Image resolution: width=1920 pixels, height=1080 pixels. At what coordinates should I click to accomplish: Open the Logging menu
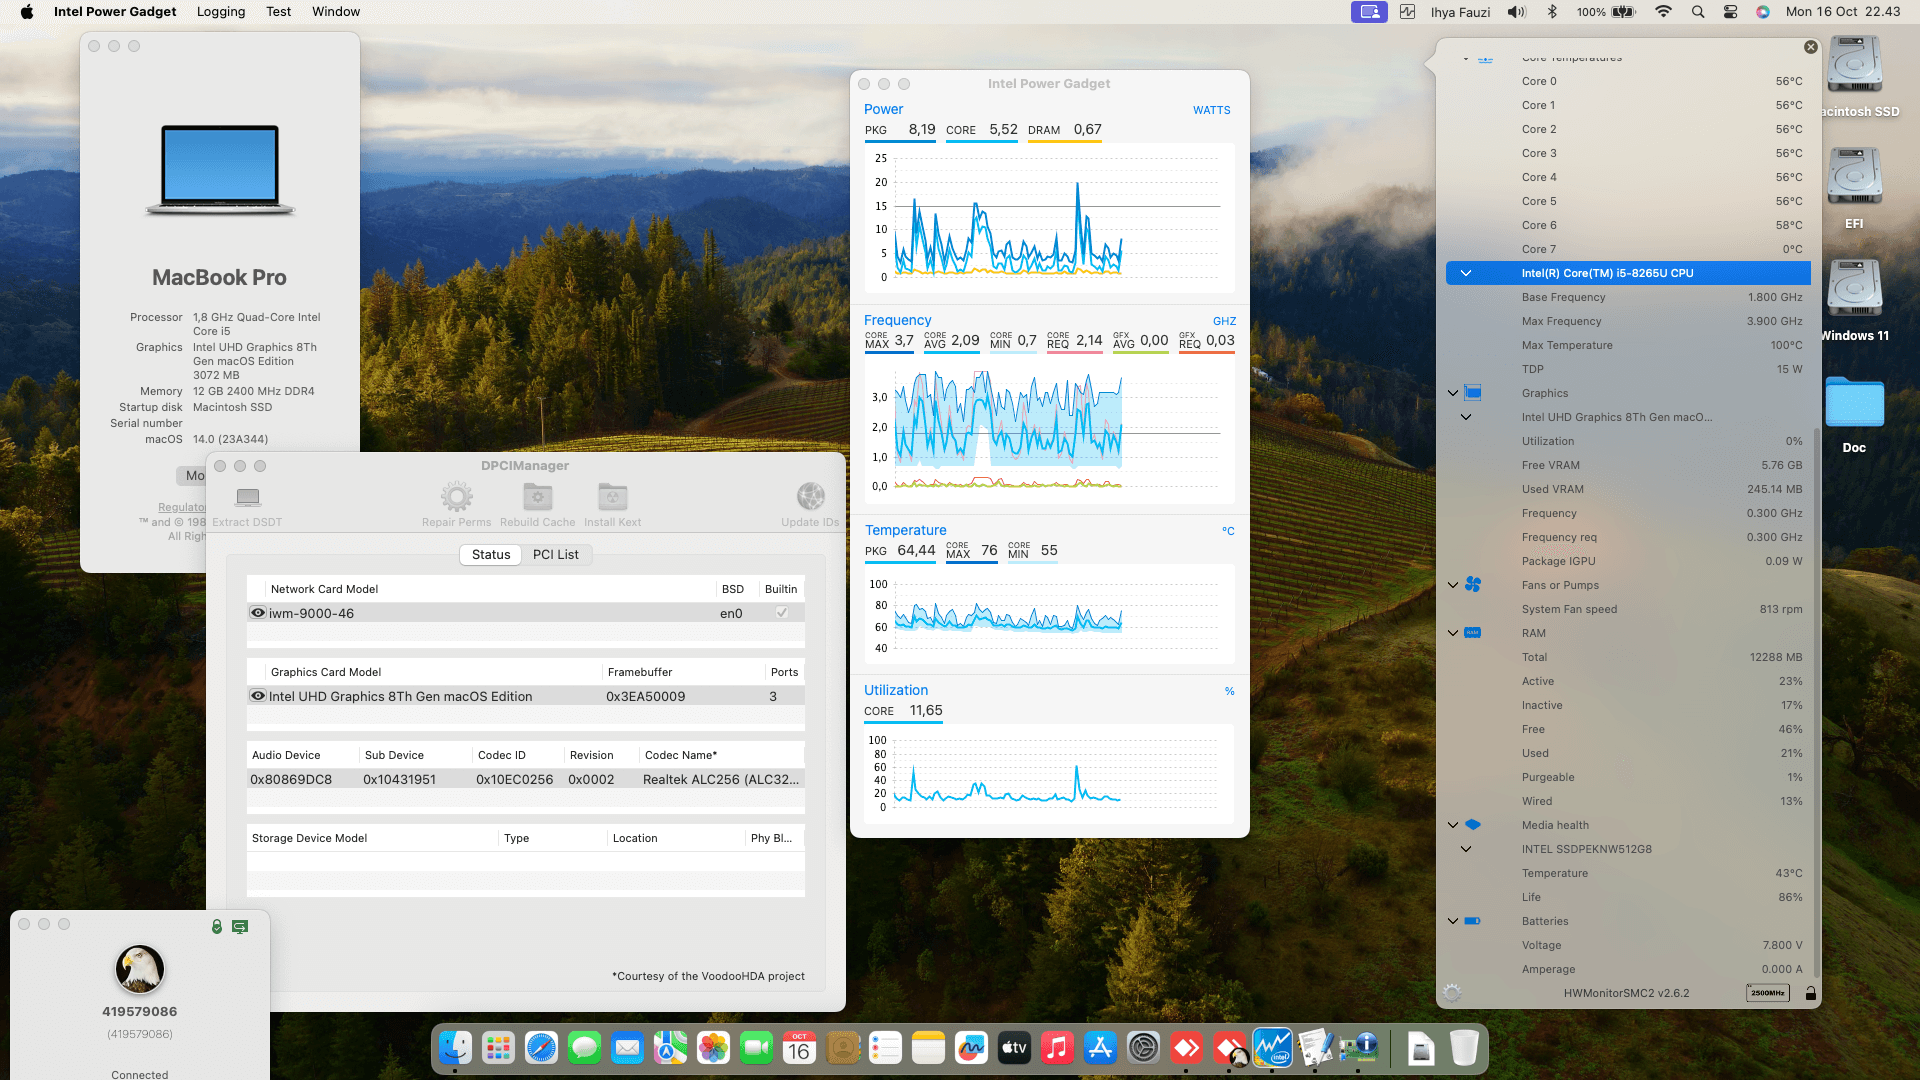pyautogui.click(x=221, y=12)
